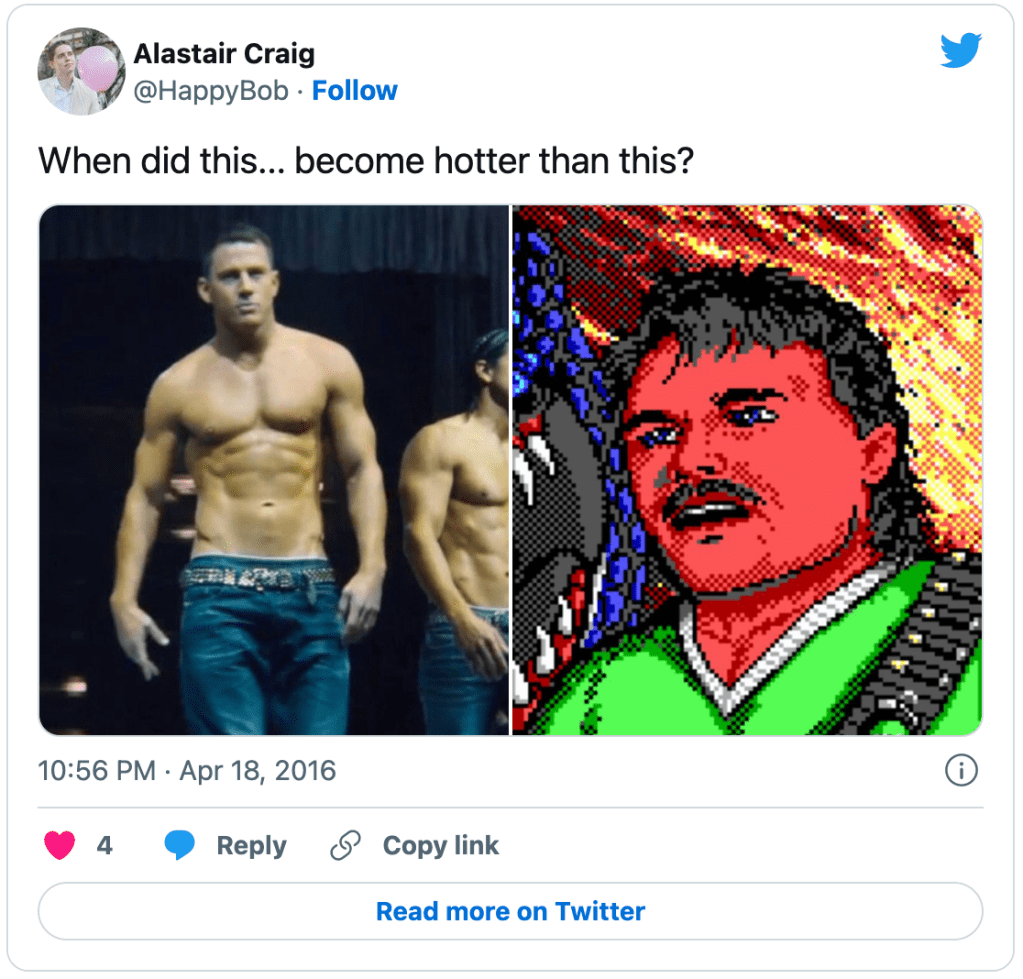Click the tweet text about 'hotter than this'
Viewport: 1023px width, 979px height.
(x=365, y=160)
